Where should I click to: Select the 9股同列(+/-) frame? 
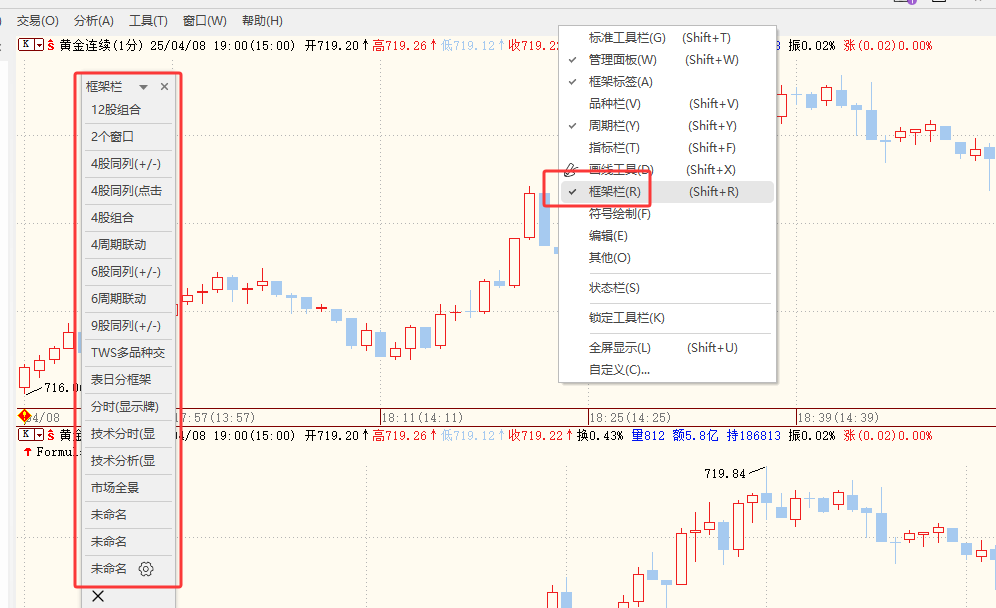tap(128, 326)
